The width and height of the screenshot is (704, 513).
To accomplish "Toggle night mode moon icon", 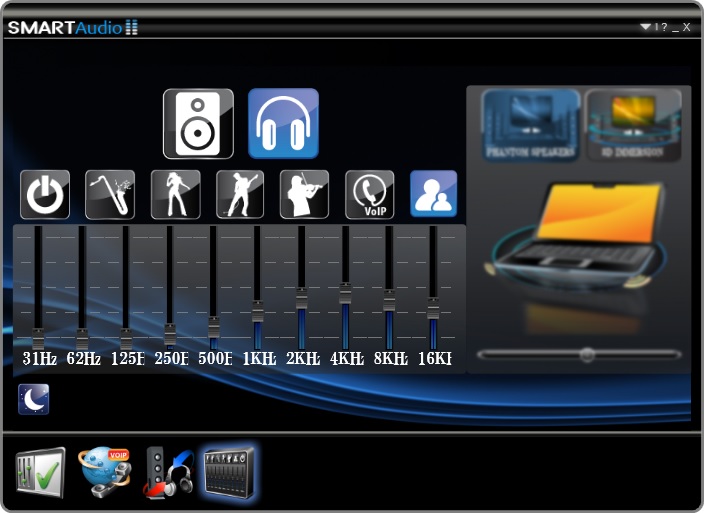I will (34, 399).
